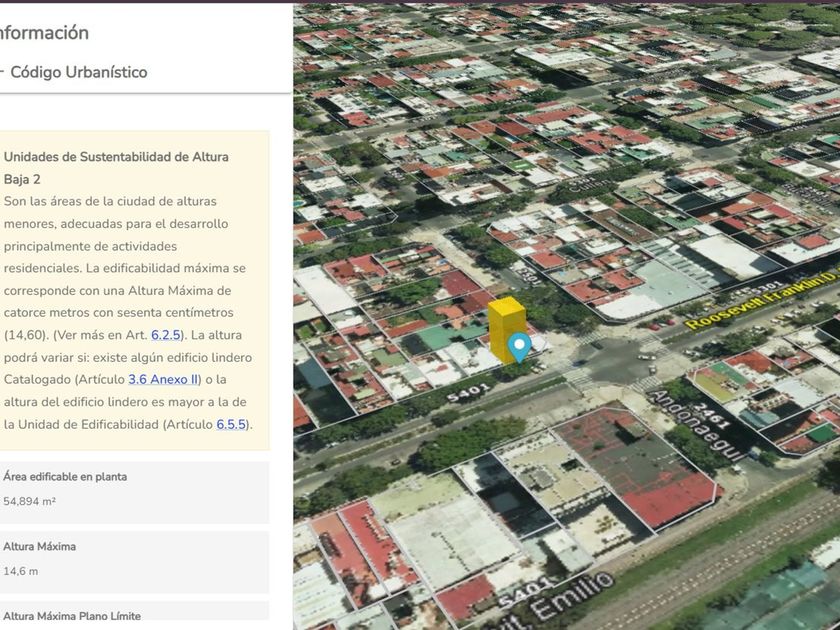
Task: Click the yellow 3D building volume
Action: (505, 332)
